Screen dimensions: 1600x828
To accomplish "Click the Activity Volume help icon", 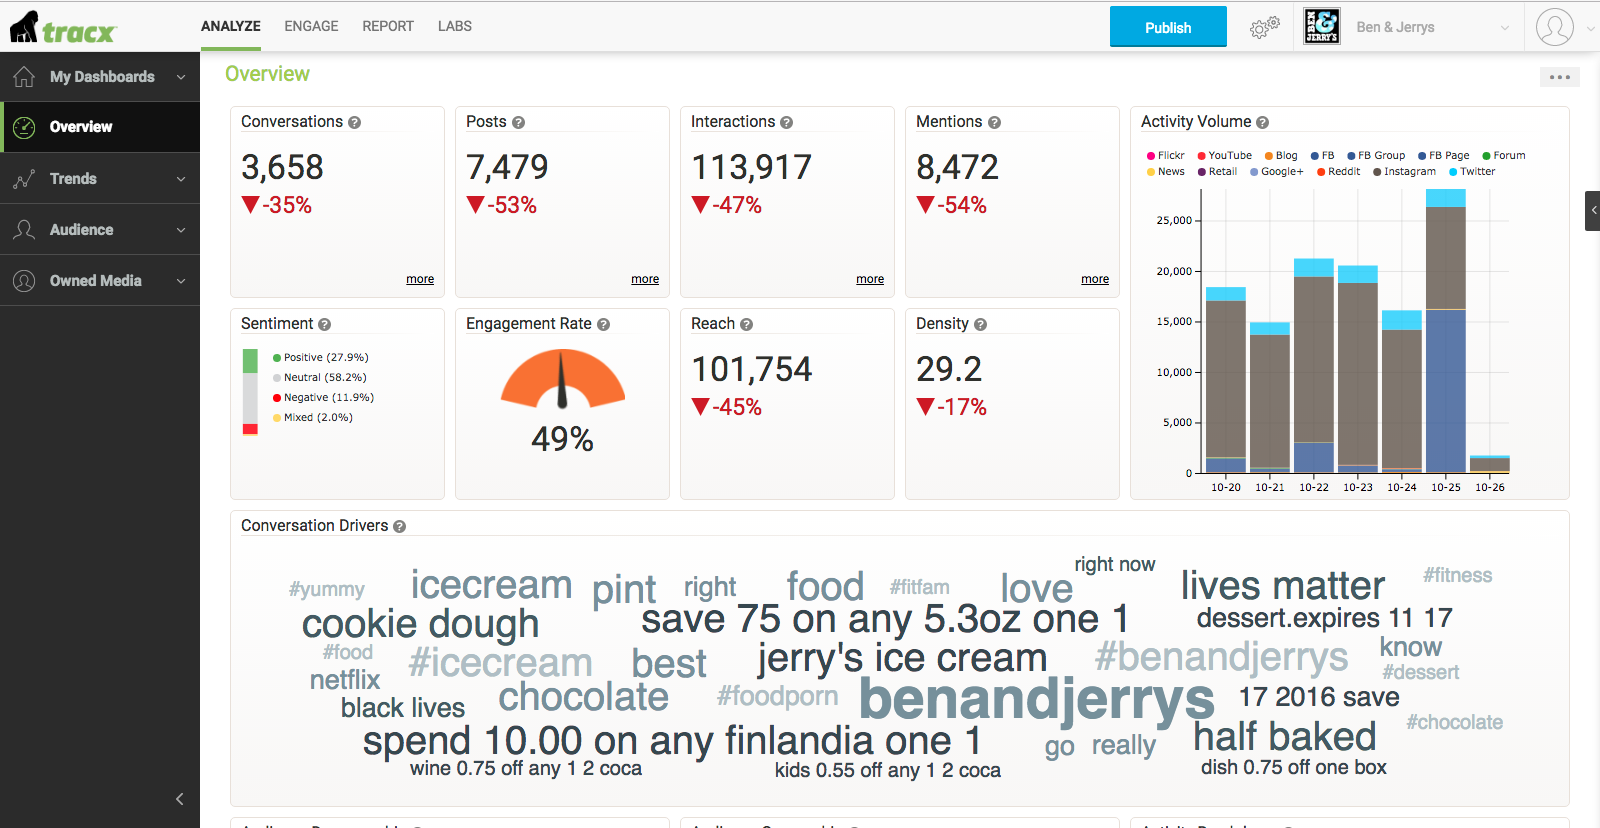I will pos(1262,122).
